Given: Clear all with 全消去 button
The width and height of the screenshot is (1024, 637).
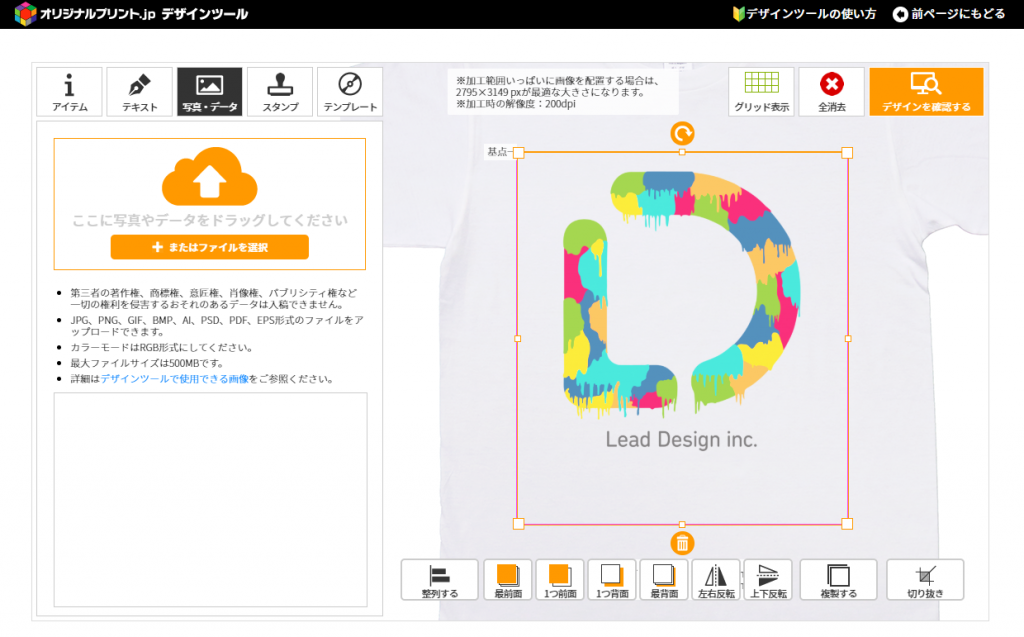Looking at the screenshot, I should [831, 91].
